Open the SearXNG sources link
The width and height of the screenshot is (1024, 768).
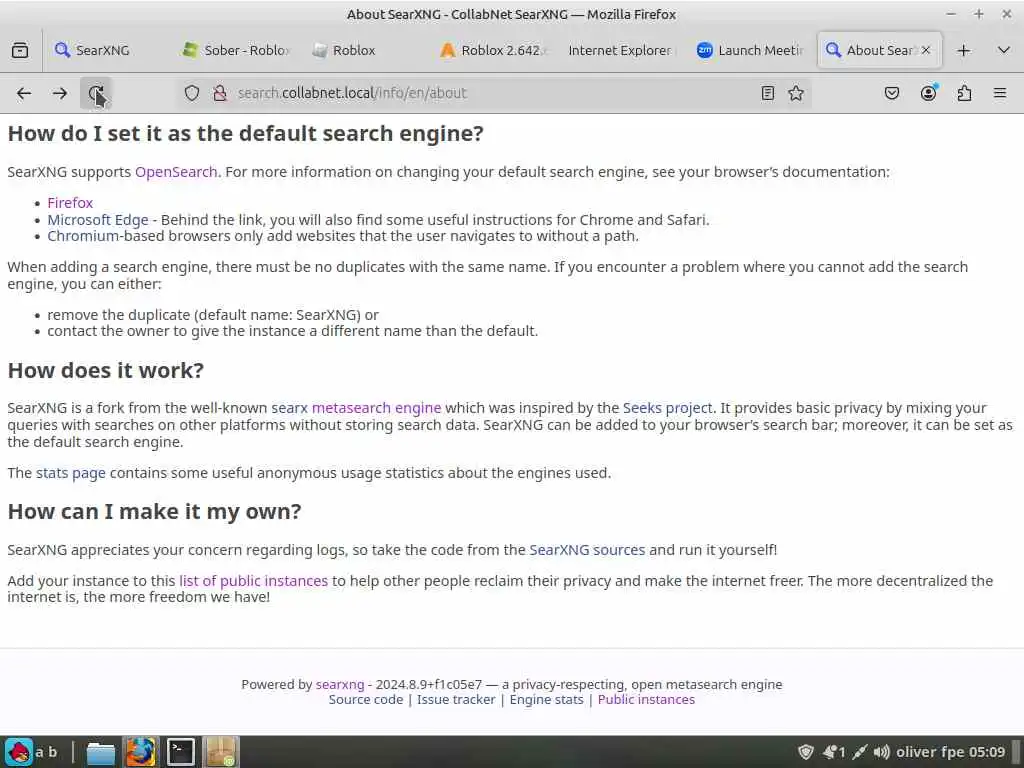(x=587, y=550)
